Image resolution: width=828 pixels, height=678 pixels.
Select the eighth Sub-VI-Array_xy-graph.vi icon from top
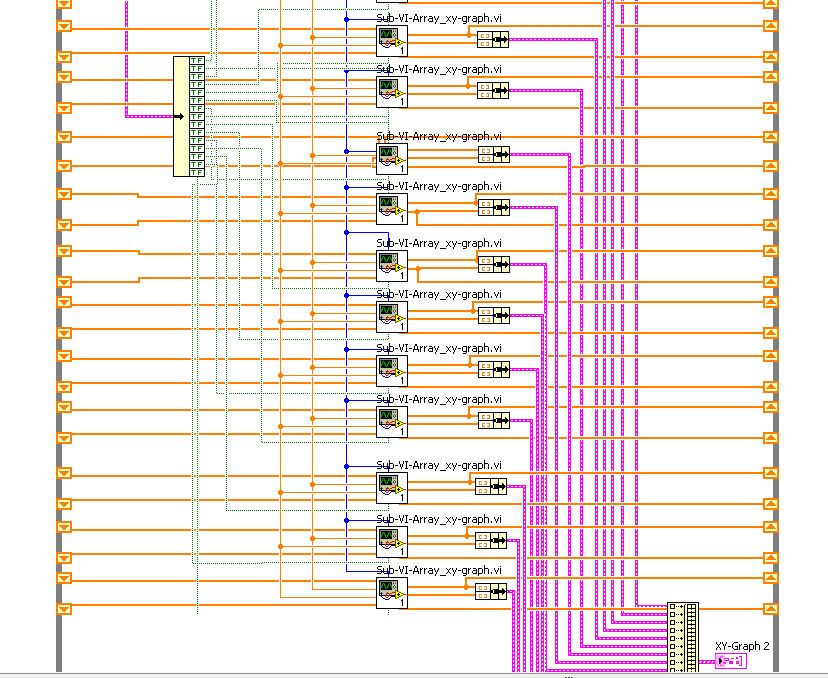coord(392,422)
